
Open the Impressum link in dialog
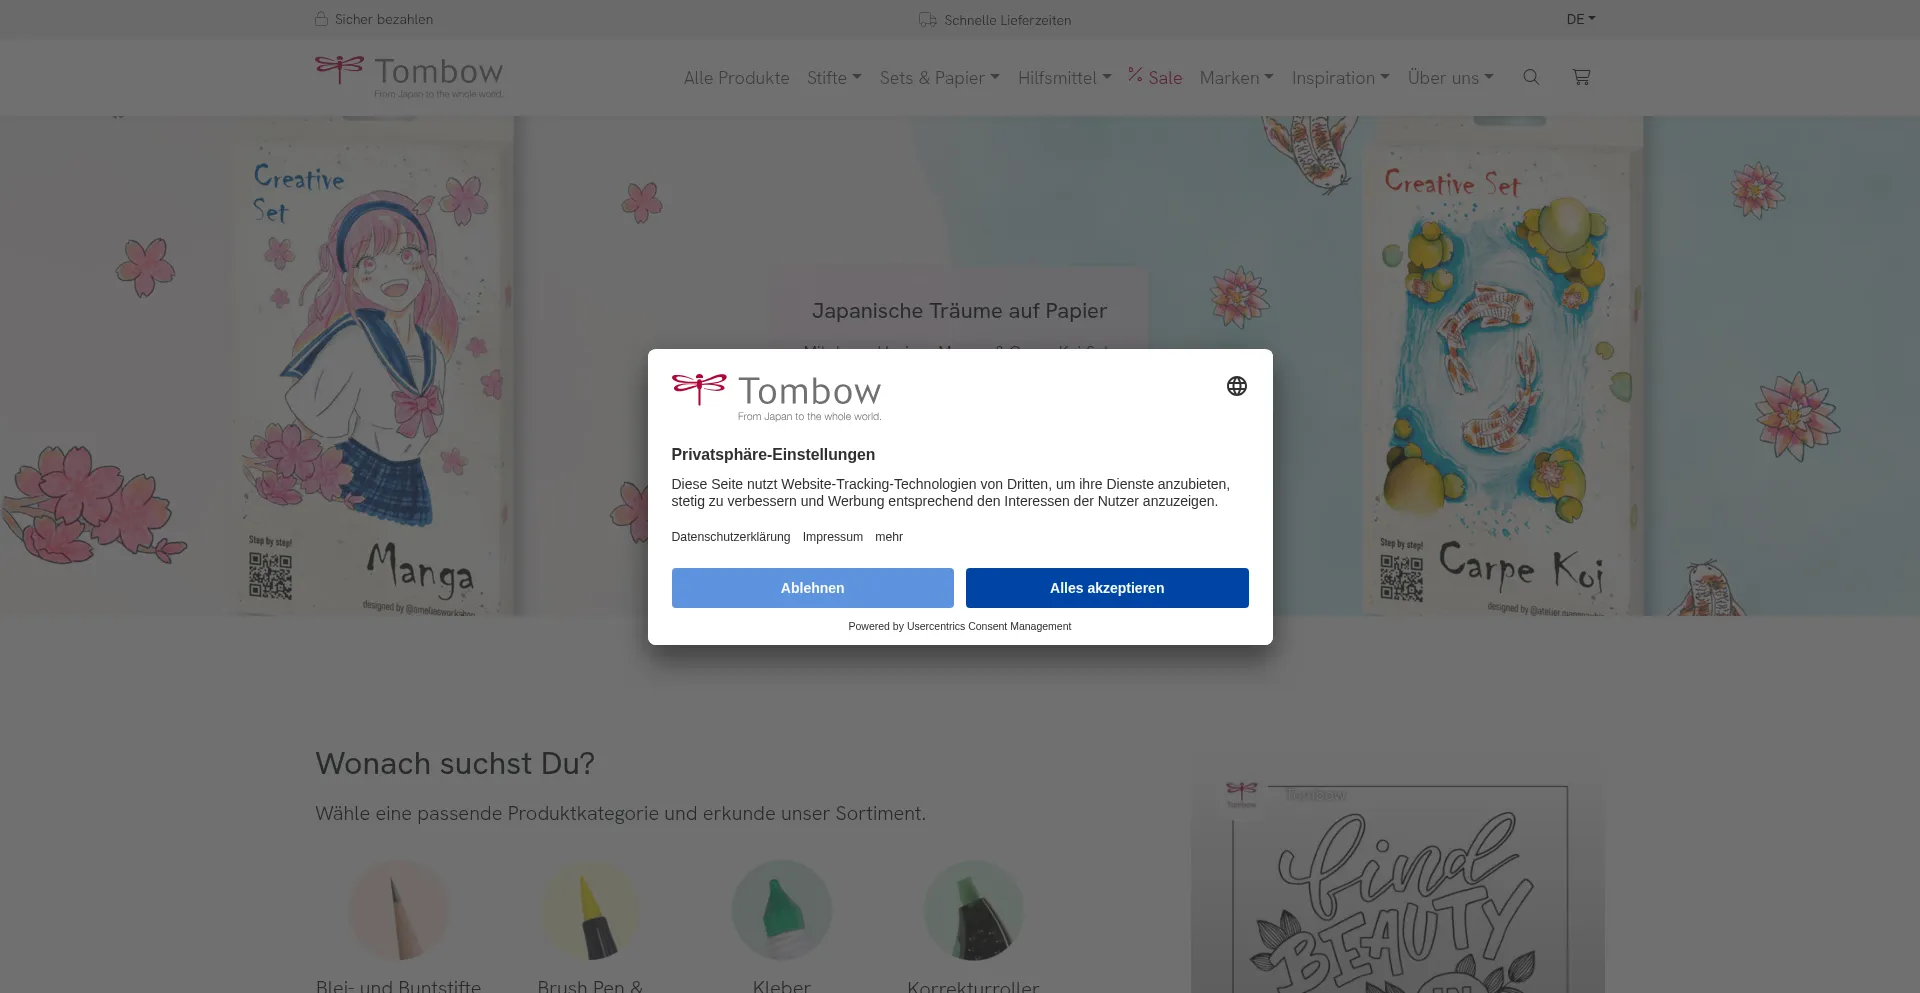point(832,537)
